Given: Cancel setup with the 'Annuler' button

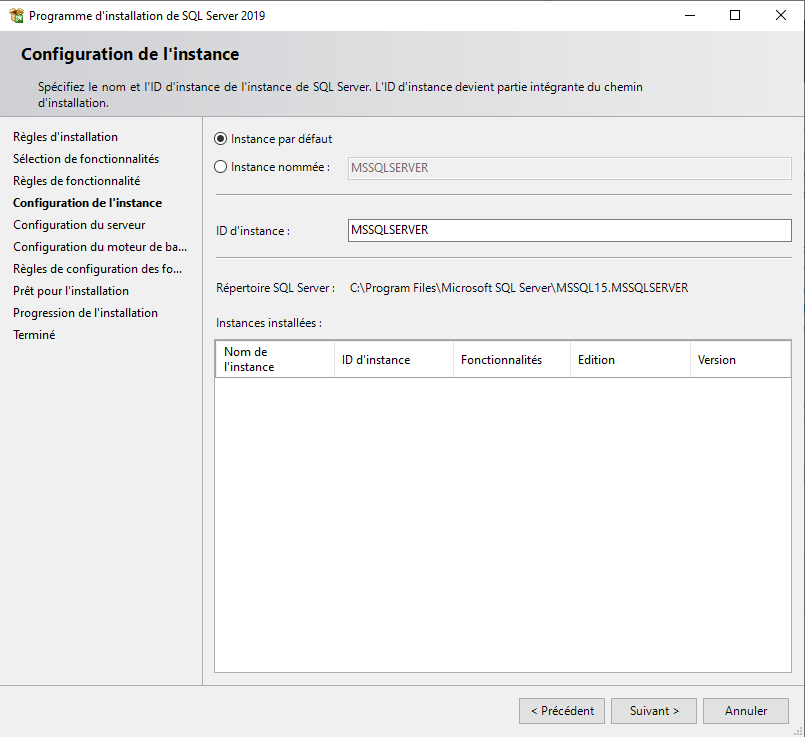Looking at the screenshot, I should click(x=746, y=711).
